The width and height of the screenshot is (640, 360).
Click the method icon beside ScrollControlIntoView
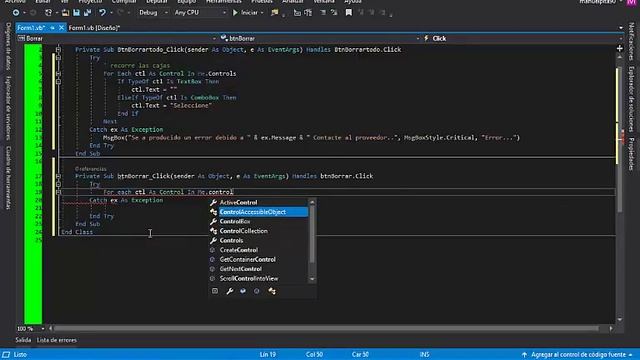pos(212,278)
